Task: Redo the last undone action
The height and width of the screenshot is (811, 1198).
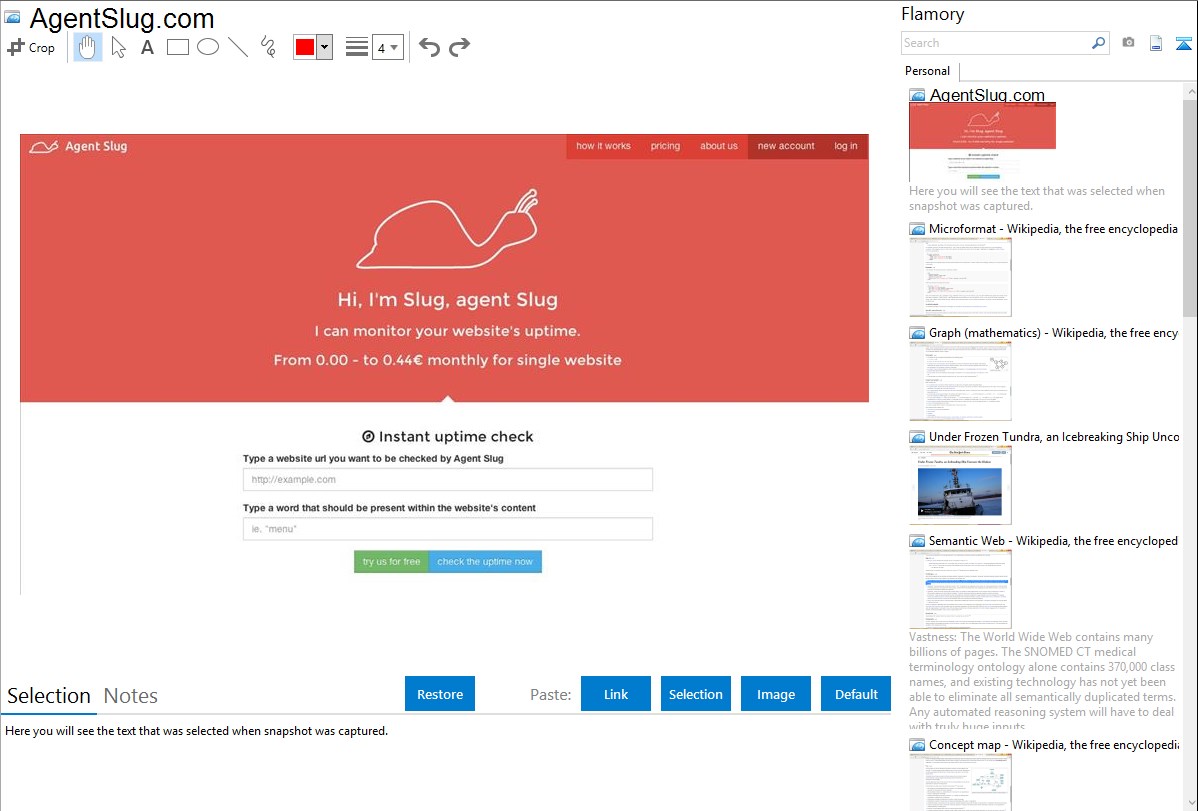Action: pos(459,47)
